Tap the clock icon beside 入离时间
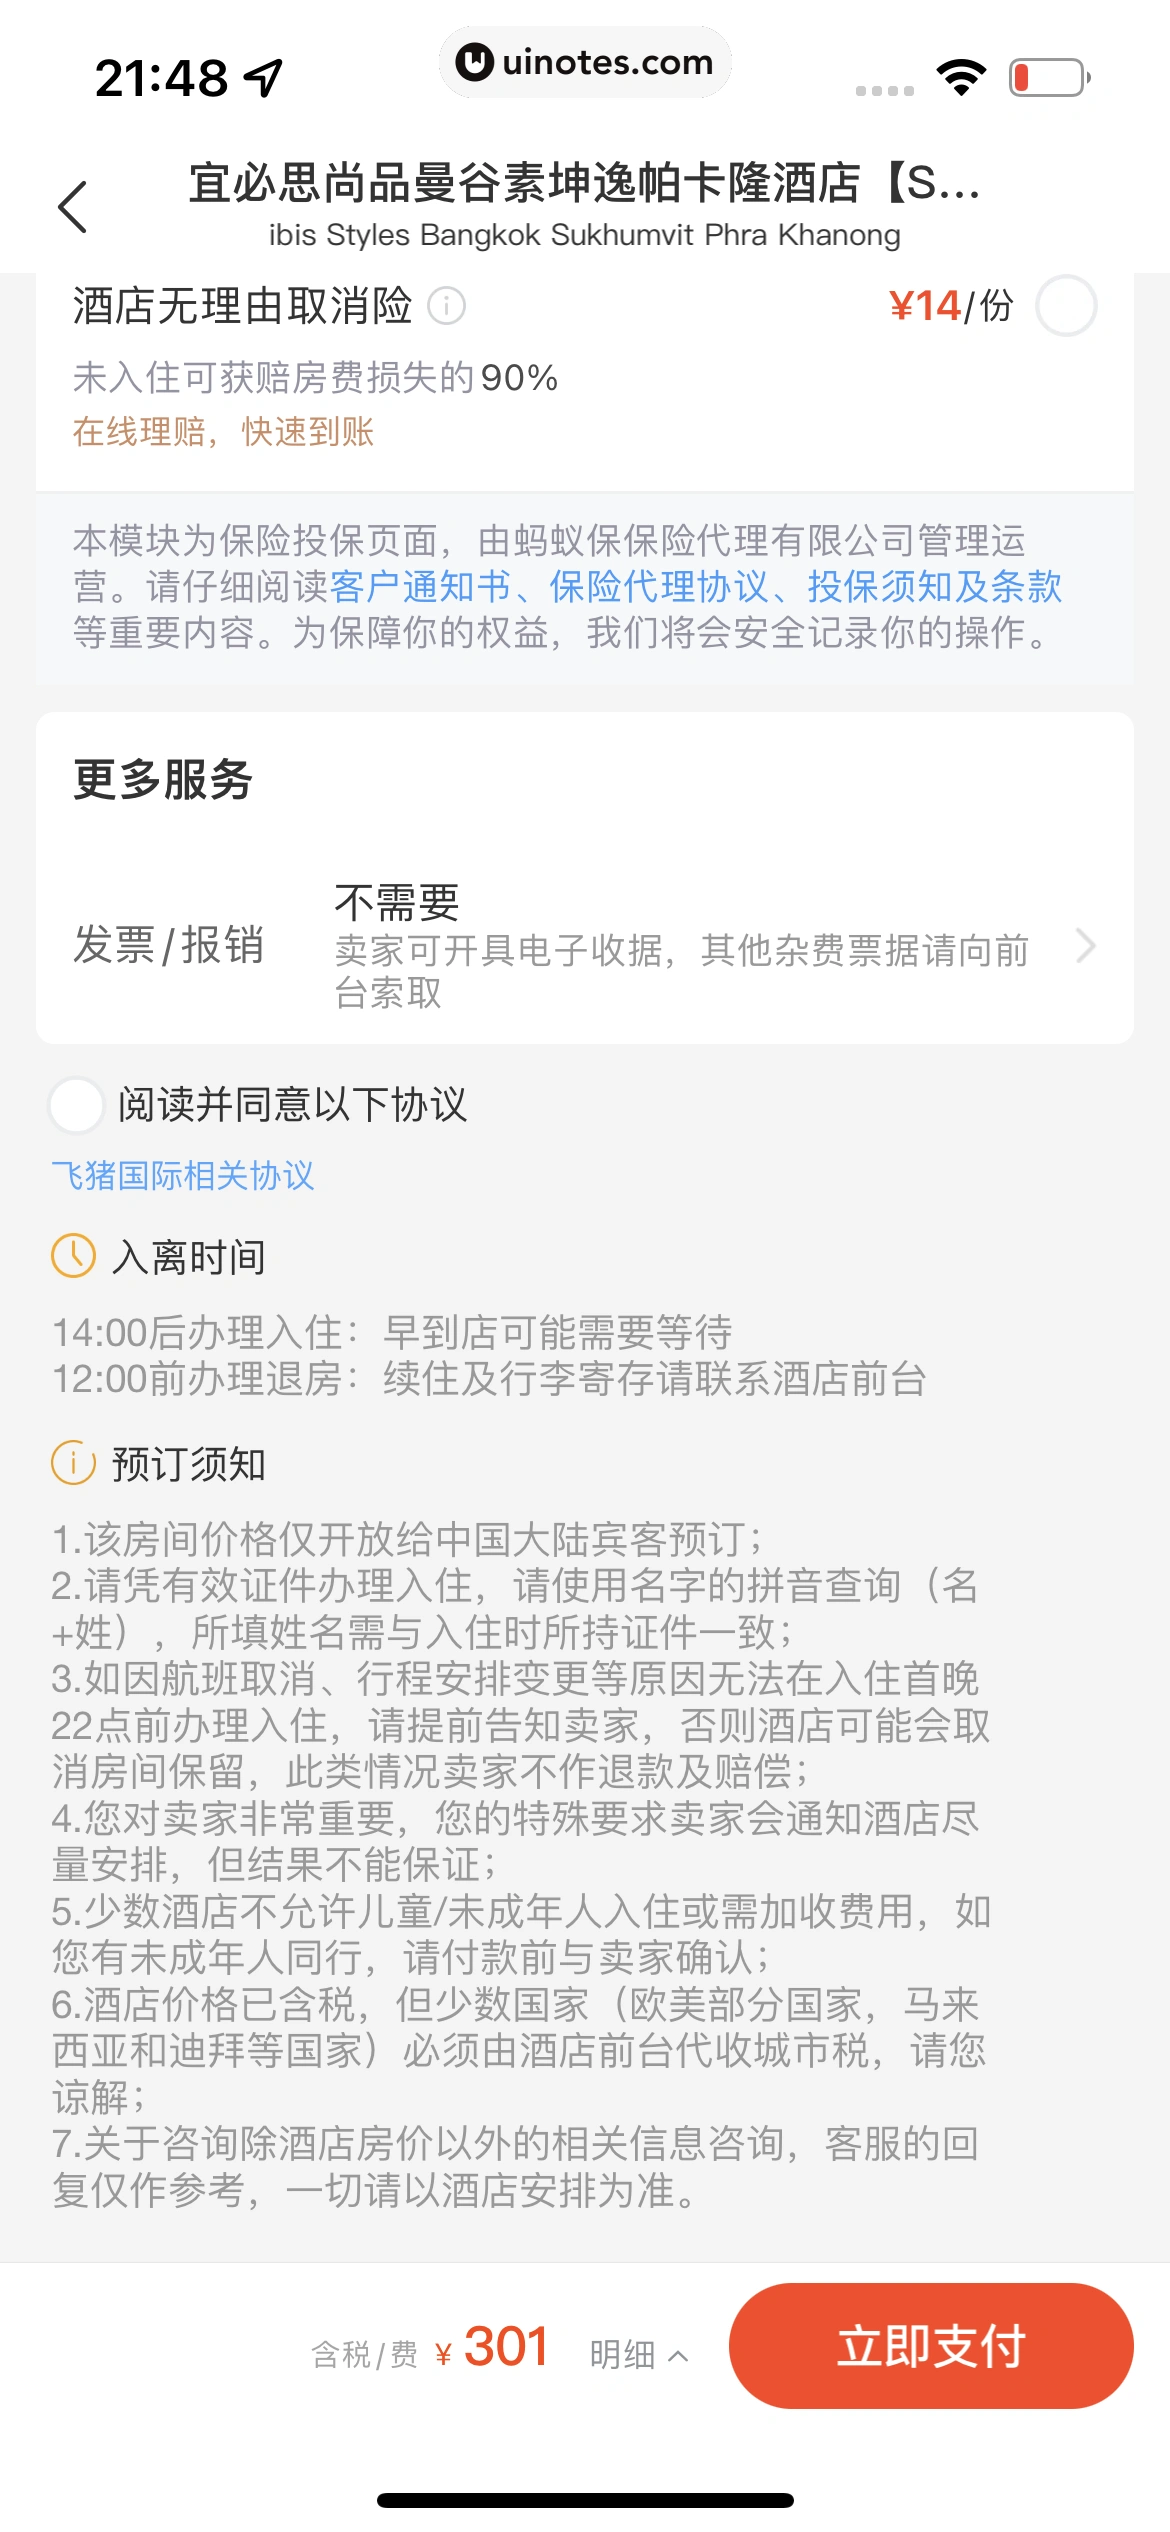 73,1256
